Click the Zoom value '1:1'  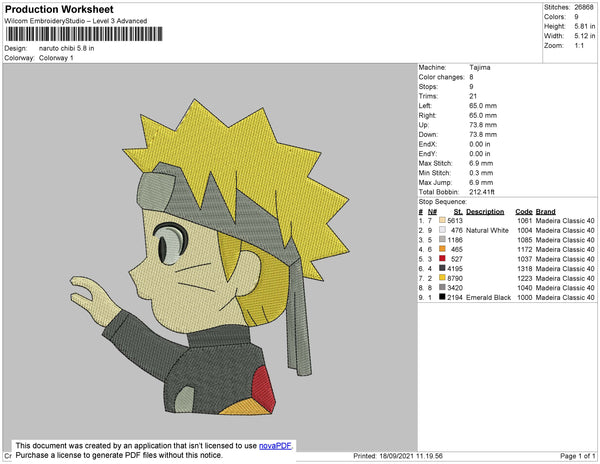click(579, 46)
